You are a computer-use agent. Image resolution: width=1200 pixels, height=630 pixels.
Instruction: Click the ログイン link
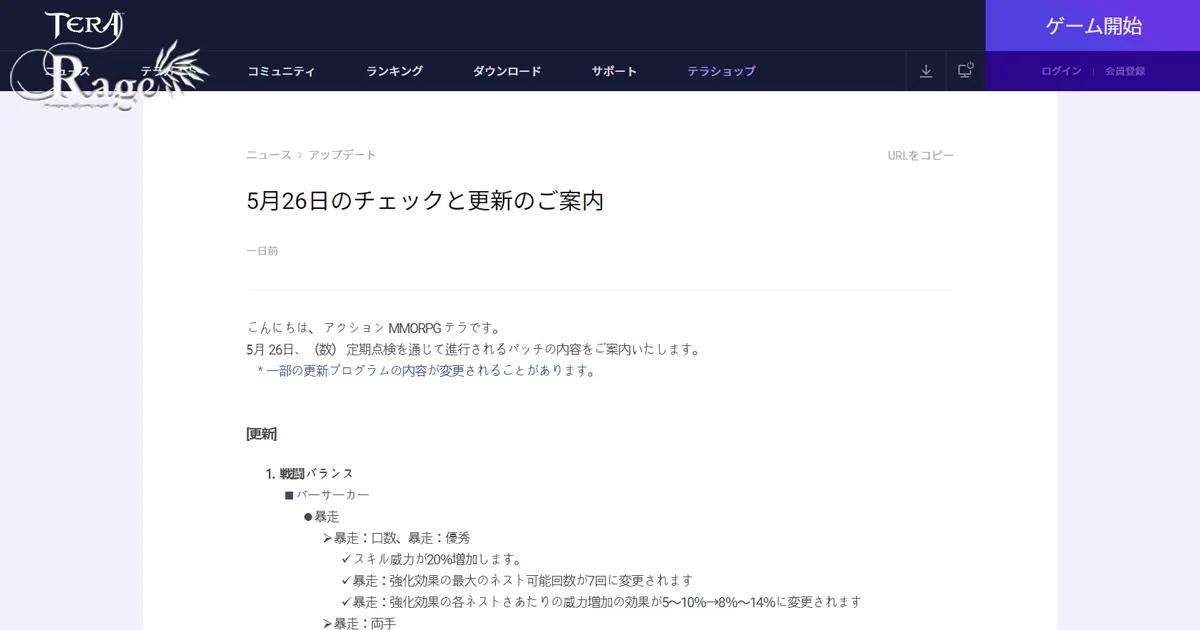tap(1059, 71)
